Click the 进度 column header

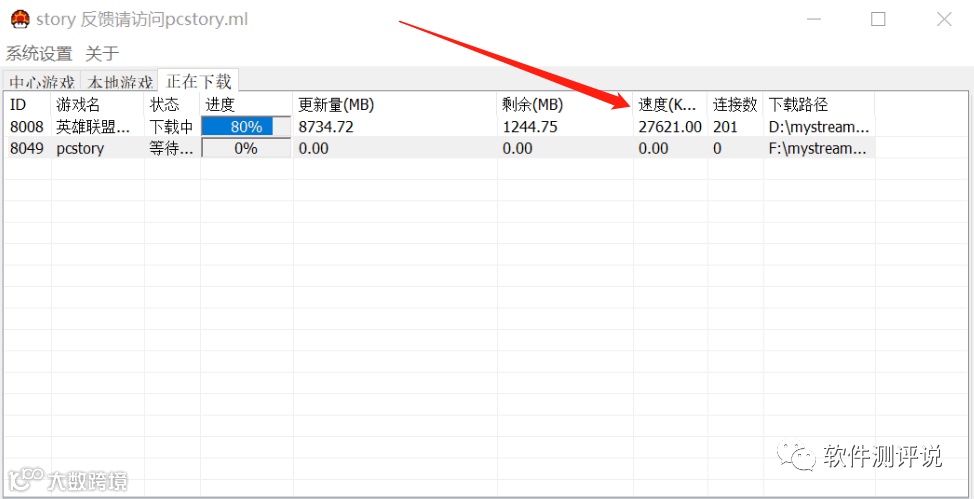click(247, 104)
